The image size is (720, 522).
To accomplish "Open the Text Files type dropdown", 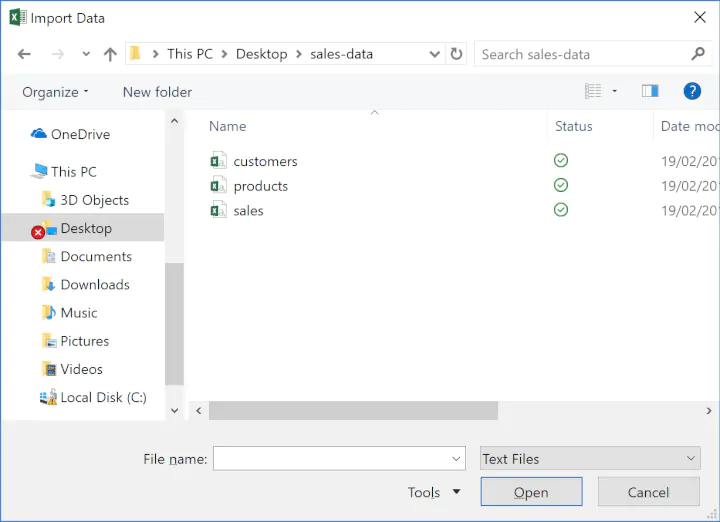I will click(590, 458).
